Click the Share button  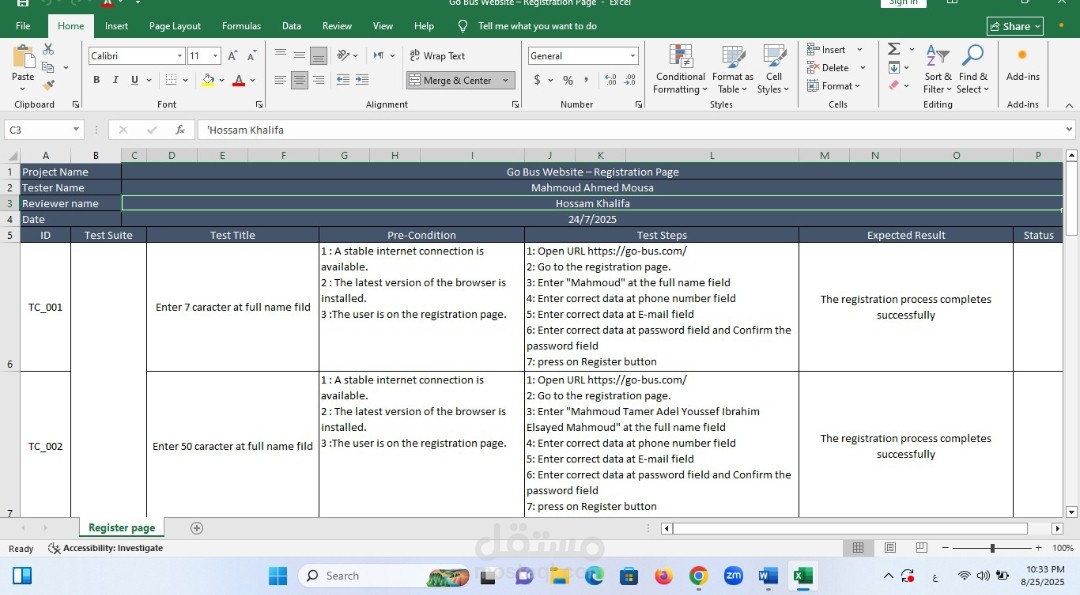coord(1014,26)
